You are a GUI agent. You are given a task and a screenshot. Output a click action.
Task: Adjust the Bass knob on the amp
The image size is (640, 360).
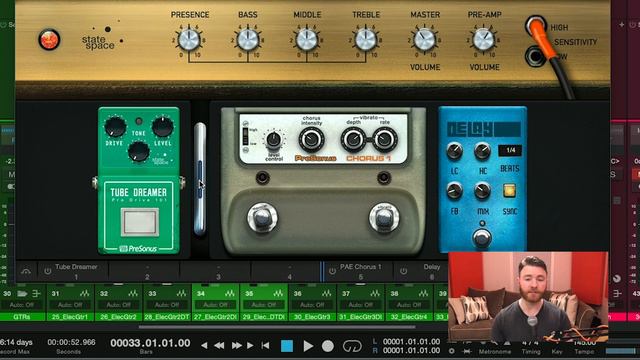coord(248,40)
